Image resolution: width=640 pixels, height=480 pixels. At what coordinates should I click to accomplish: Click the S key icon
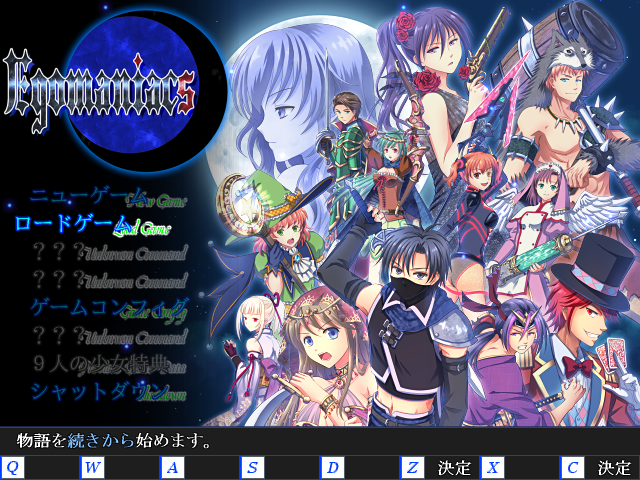(253, 467)
